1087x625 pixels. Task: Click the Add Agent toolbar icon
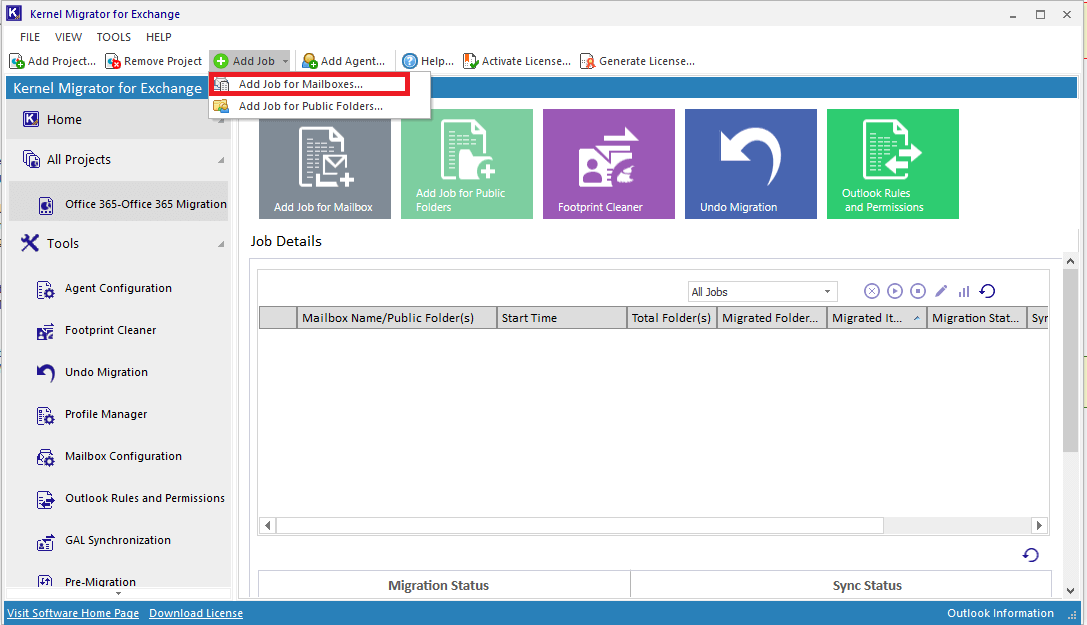(309, 61)
